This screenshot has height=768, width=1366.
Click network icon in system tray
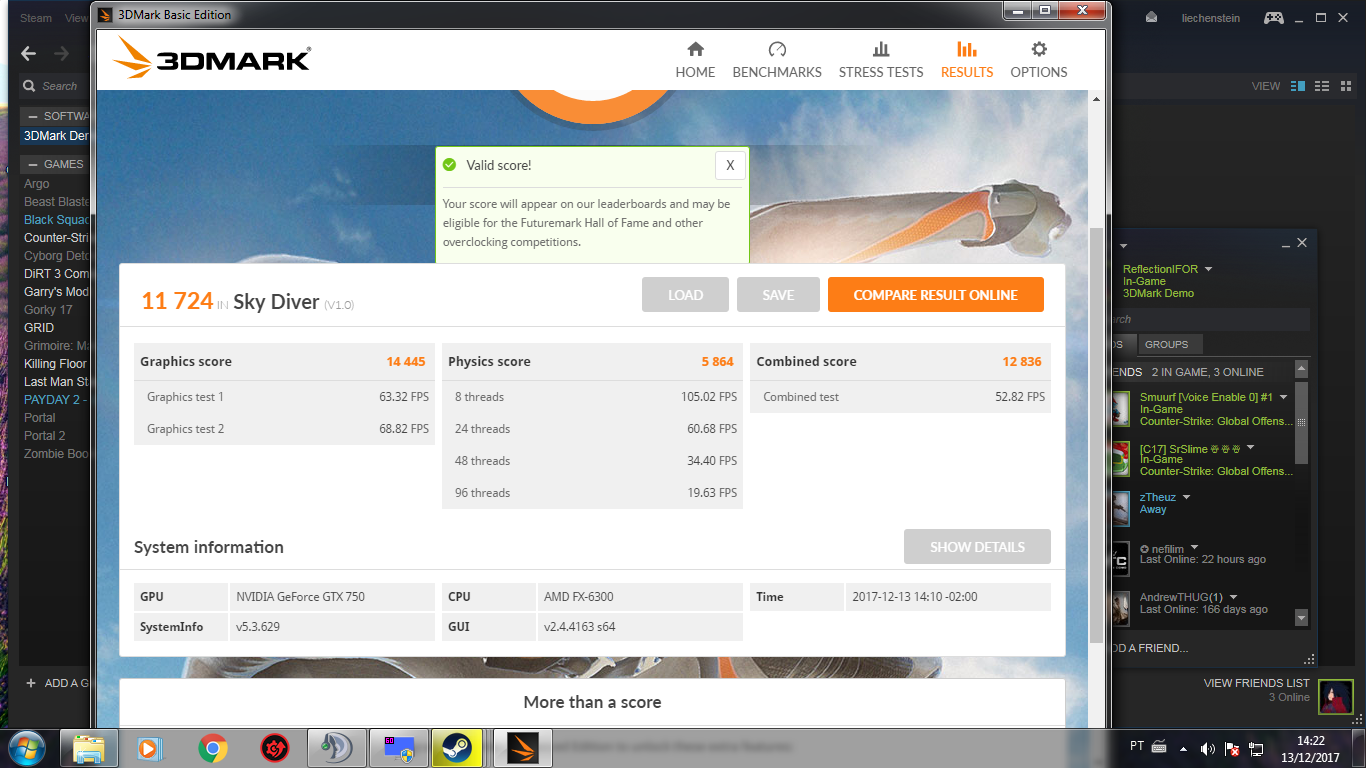pyautogui.click(x=1256, y=748)
